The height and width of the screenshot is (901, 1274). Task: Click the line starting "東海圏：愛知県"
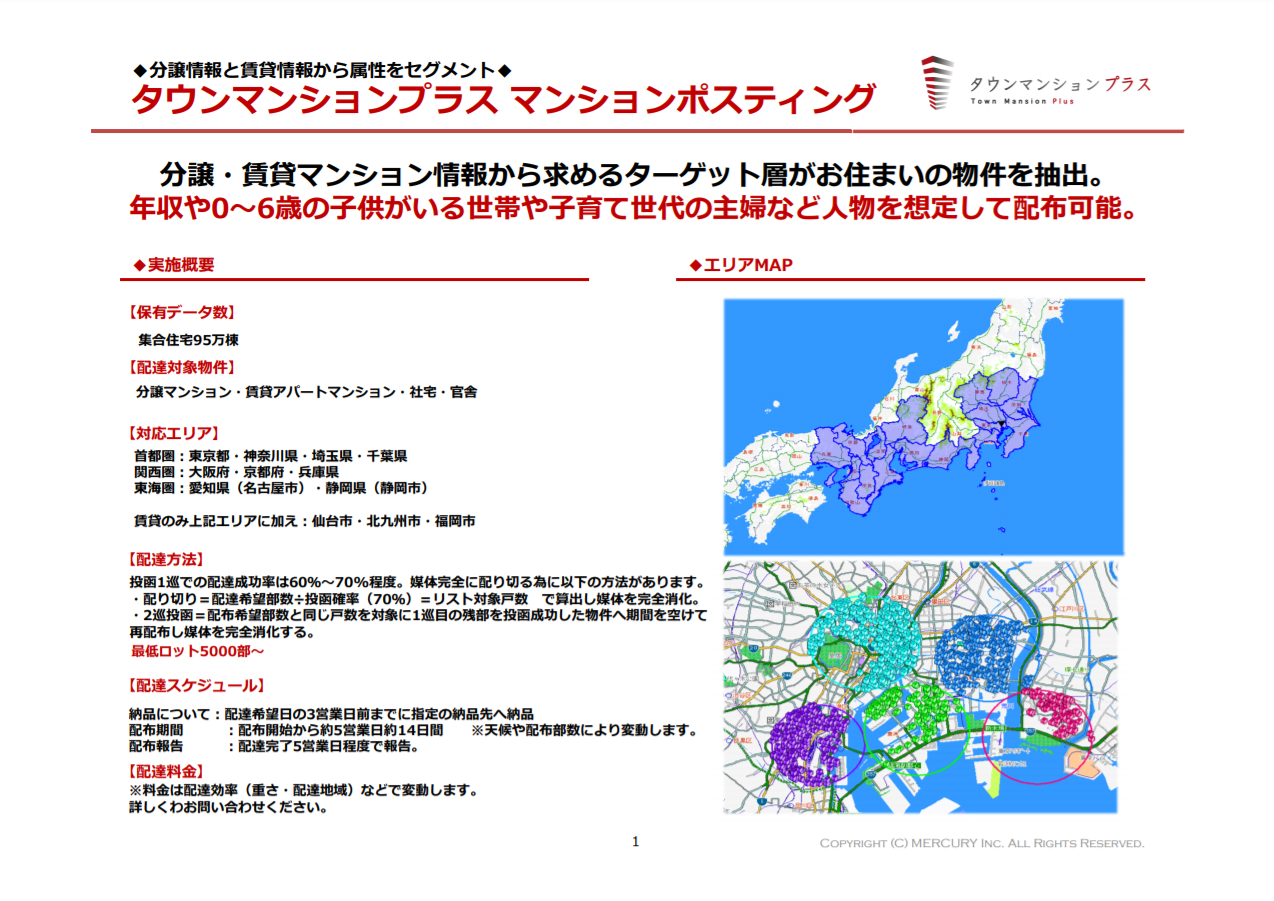point(281,487)
